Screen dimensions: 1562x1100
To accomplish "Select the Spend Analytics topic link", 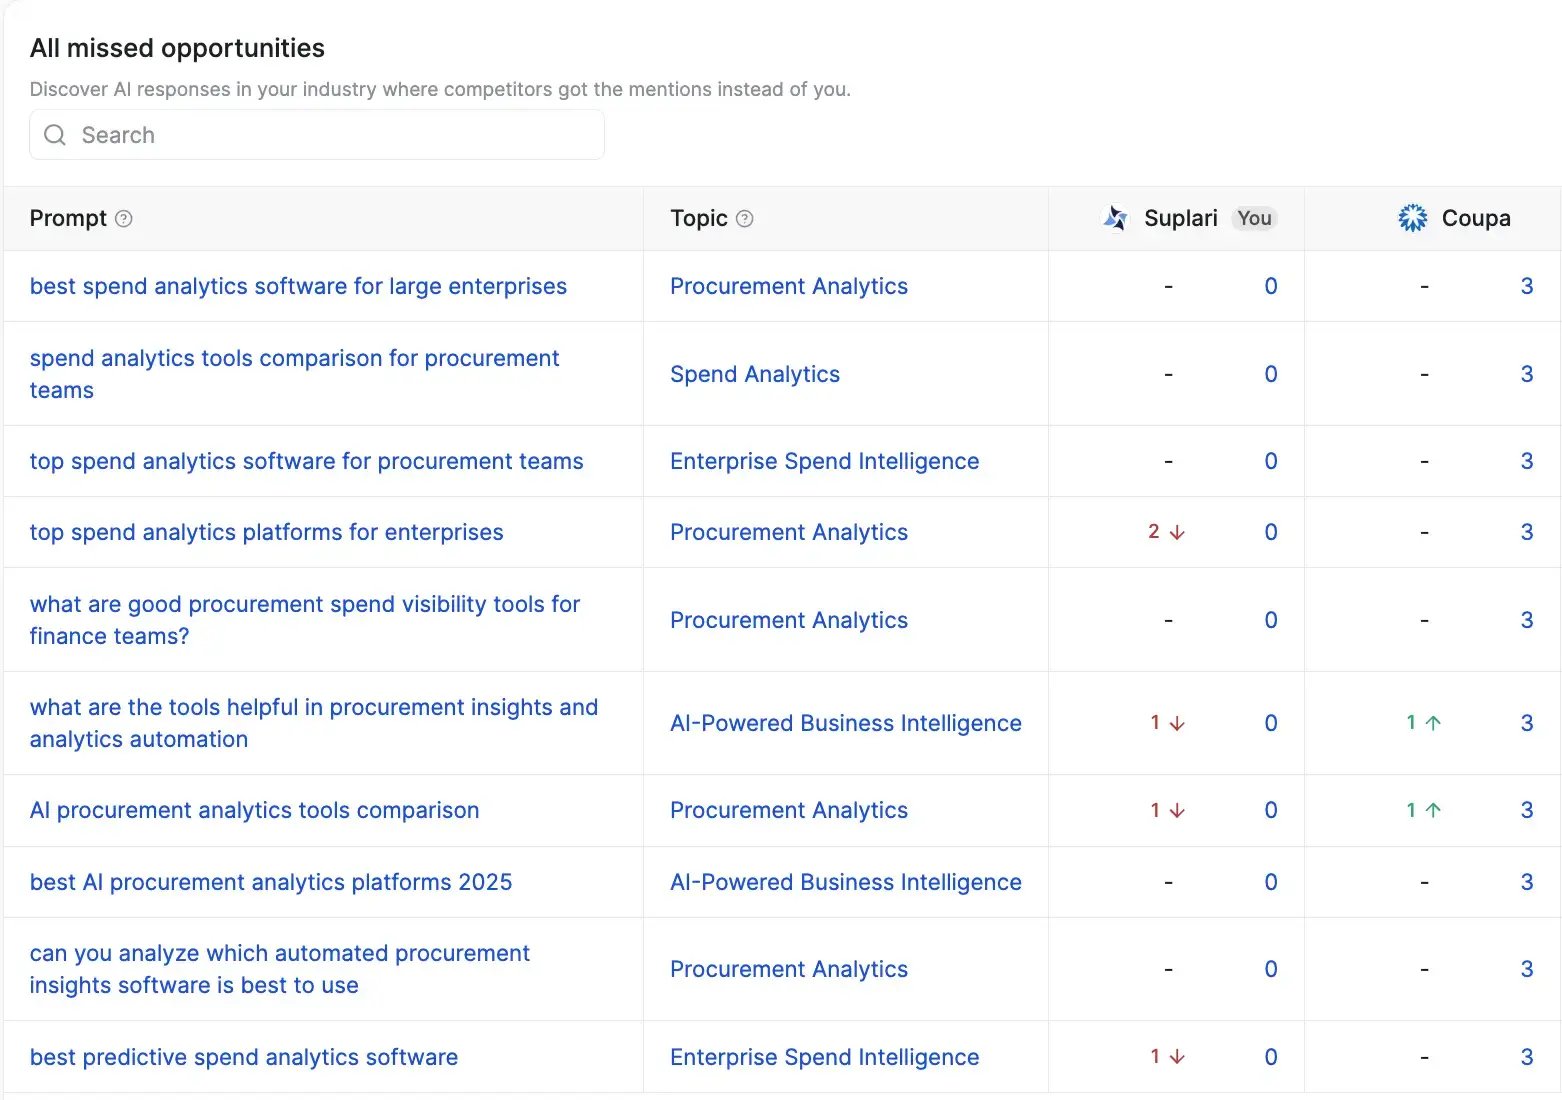I will click(755, 374).
